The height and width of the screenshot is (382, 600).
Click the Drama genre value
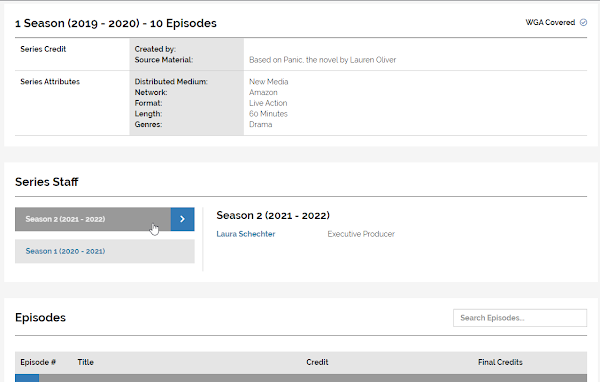(x=261, y=124)
